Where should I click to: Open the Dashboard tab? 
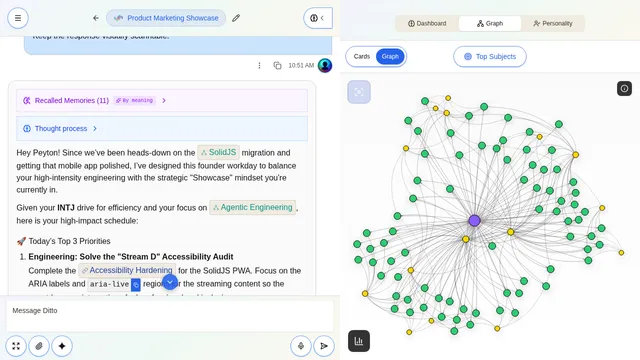(427, 23)
